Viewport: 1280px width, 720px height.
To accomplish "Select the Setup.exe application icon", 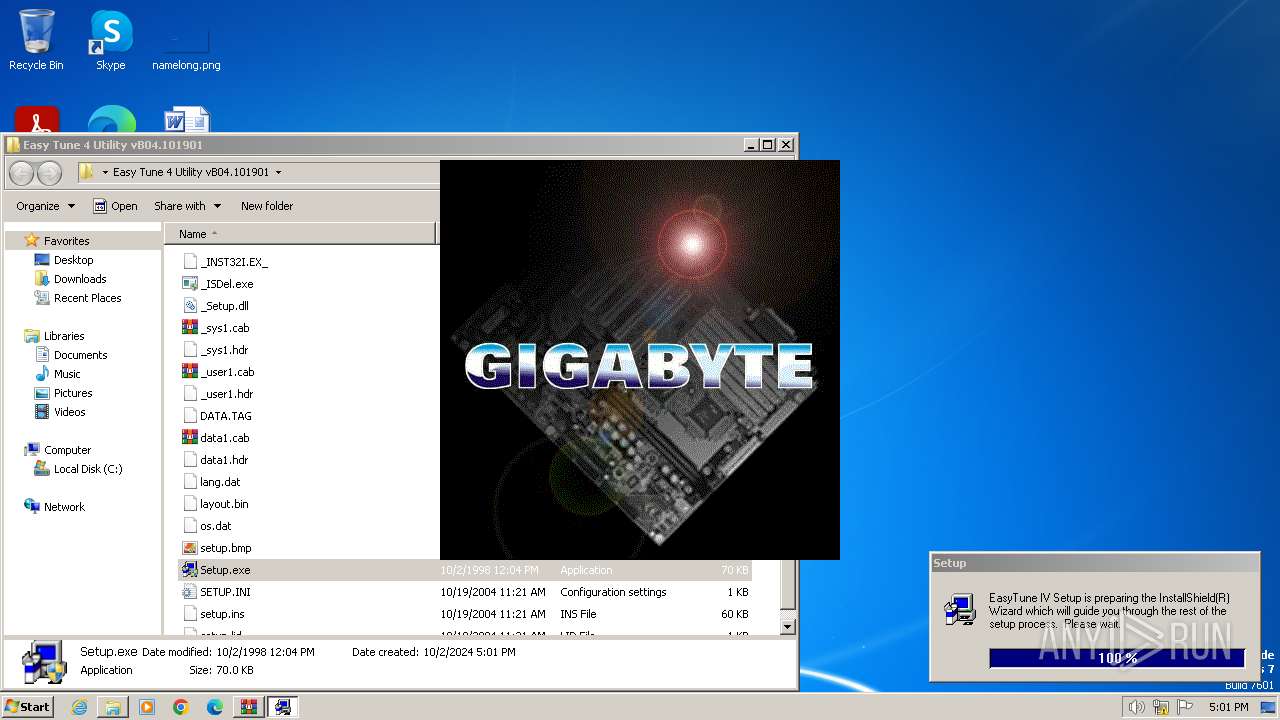I will tap(190, 570).
